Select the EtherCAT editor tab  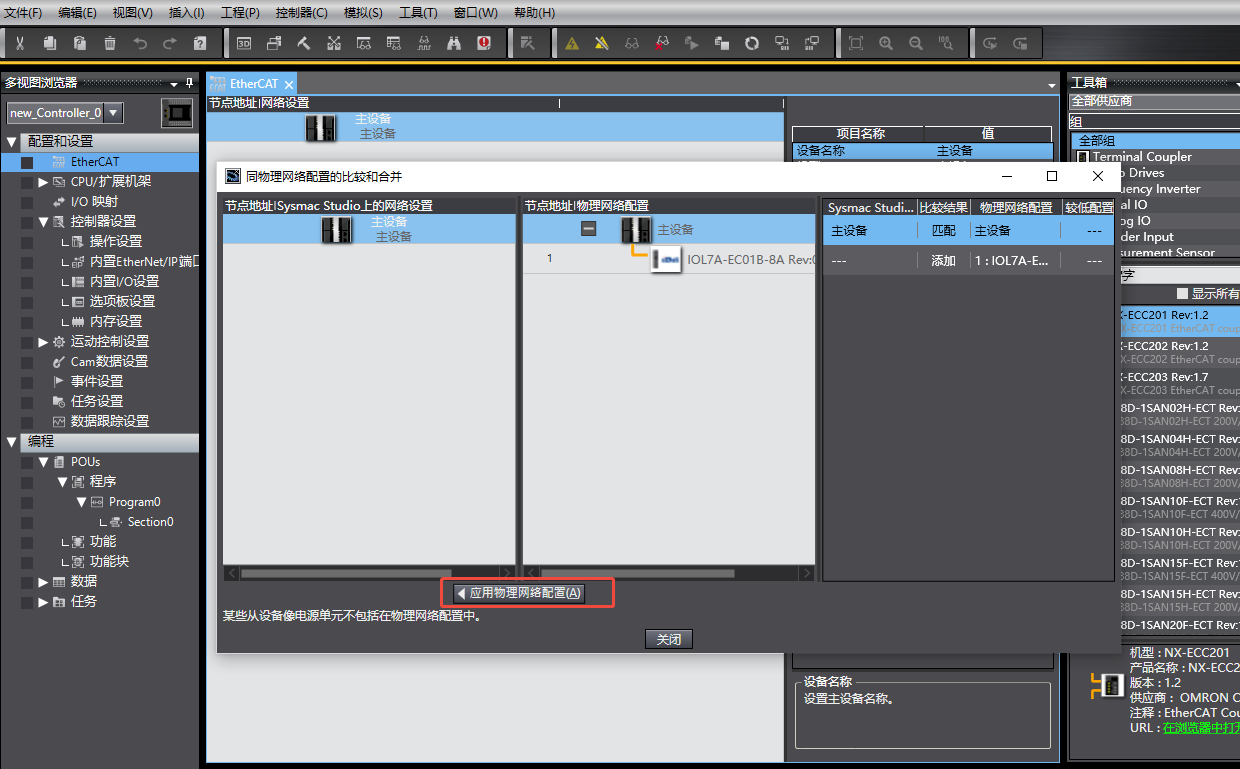(247, 85)
